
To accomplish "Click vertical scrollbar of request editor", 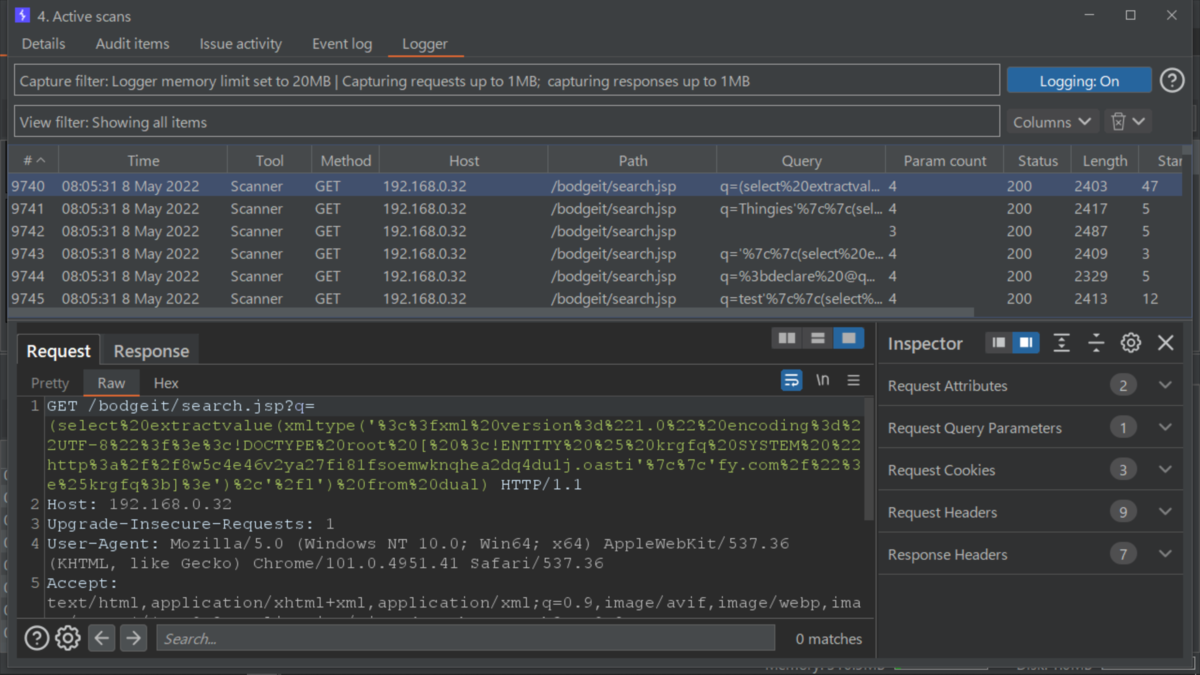I will pos(869,460).
